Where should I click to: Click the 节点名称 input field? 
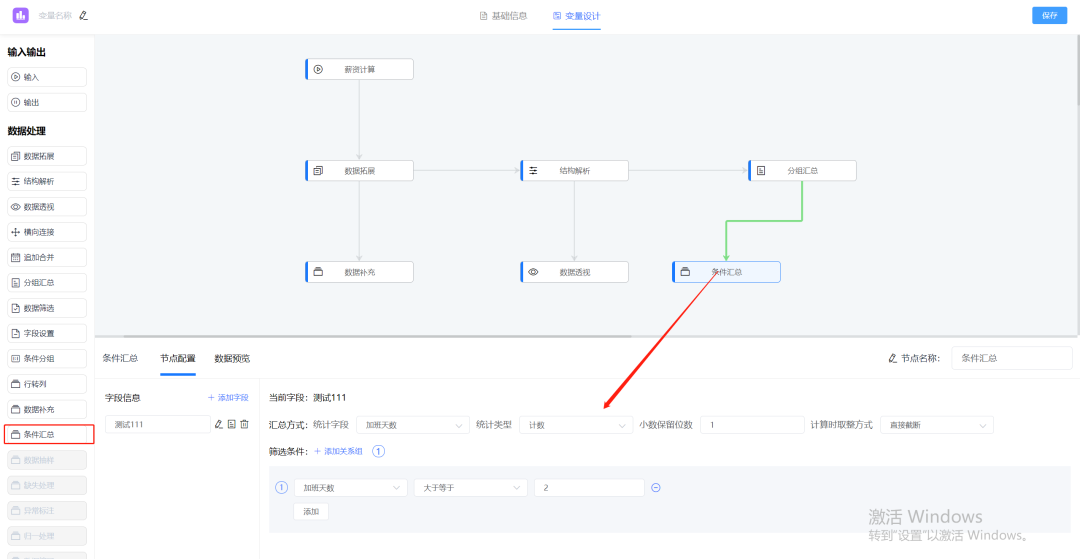pyautogui.click(x=1012, y=358)
